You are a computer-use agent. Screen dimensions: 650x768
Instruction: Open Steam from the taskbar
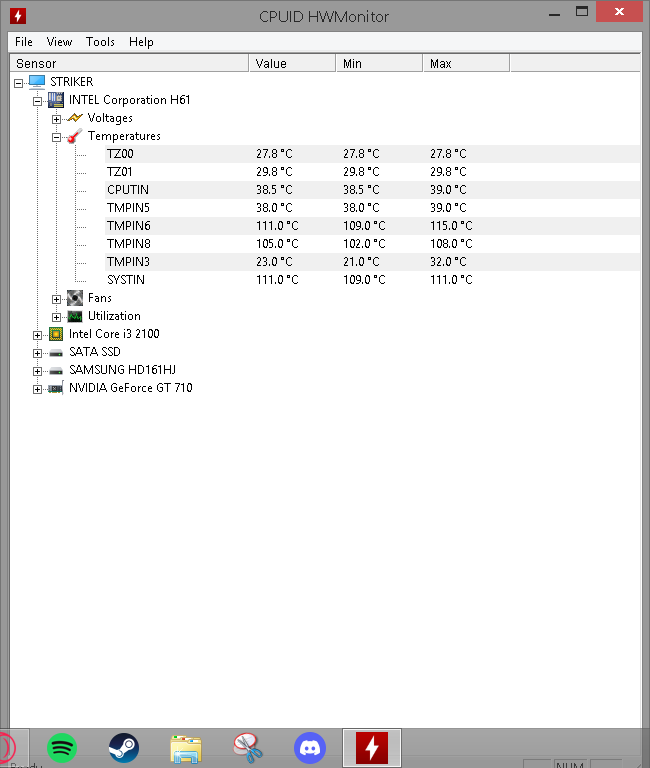(123, 748)
